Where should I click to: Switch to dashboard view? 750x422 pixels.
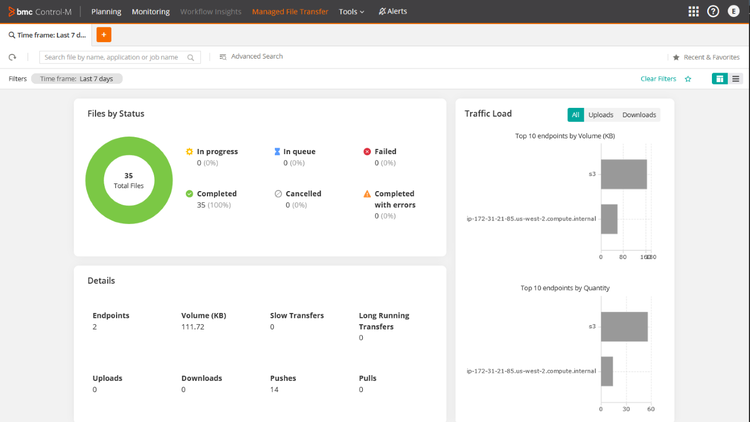tap(719, 78)
